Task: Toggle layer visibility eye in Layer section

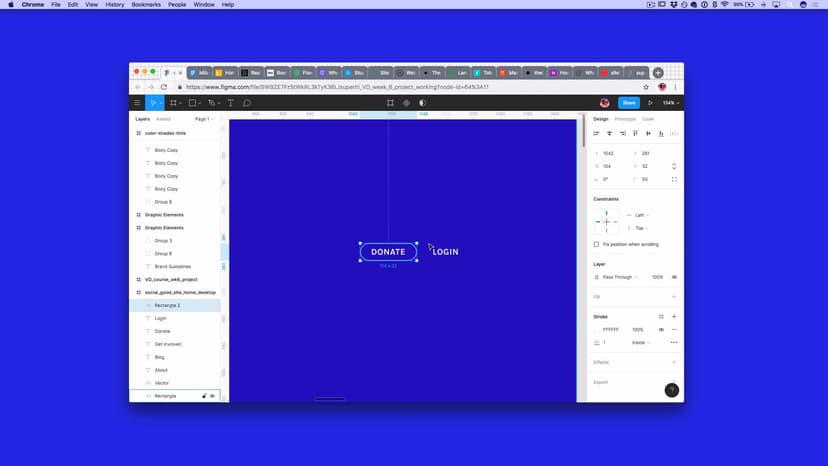Action: click(x=674, y=277)
